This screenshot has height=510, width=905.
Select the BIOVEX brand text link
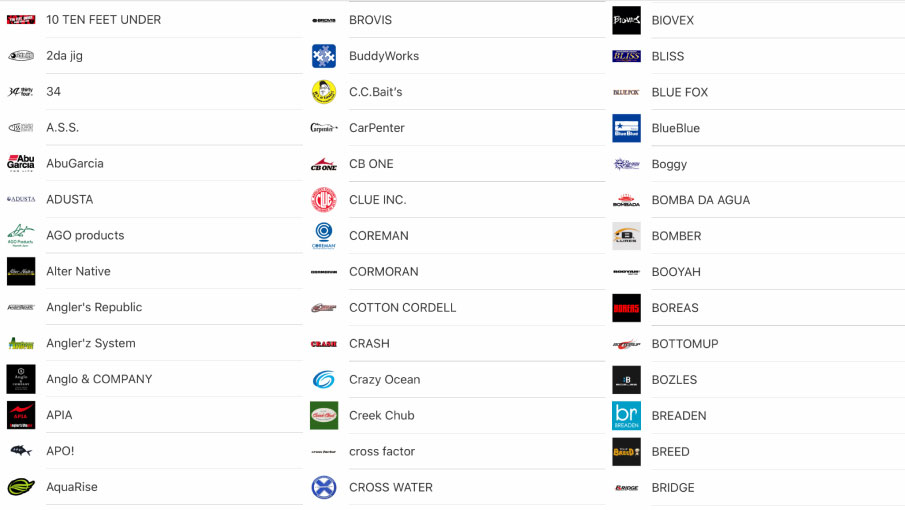pos(672,20)
